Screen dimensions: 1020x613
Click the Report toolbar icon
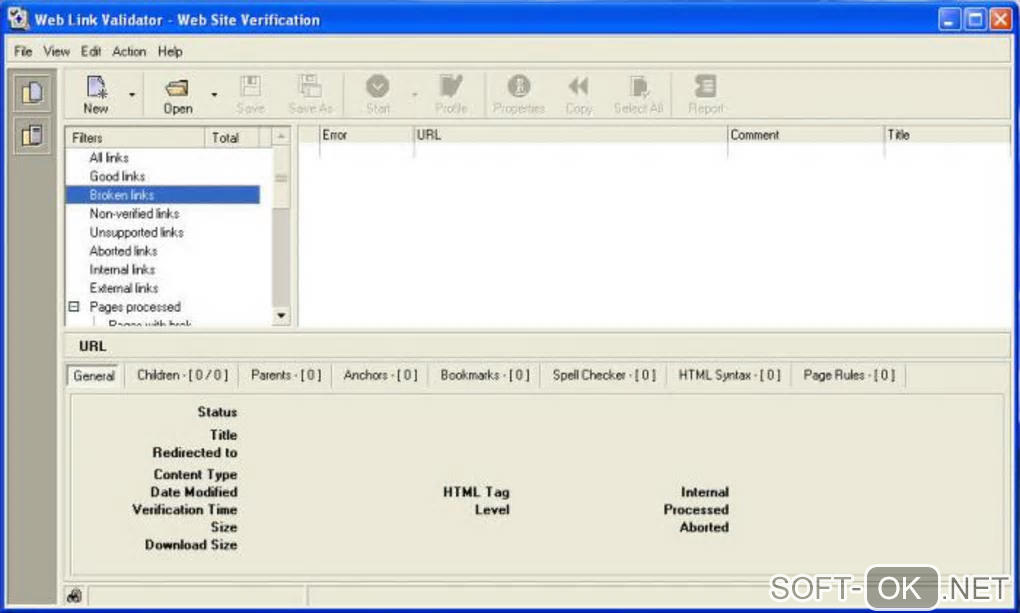point(705,89)
